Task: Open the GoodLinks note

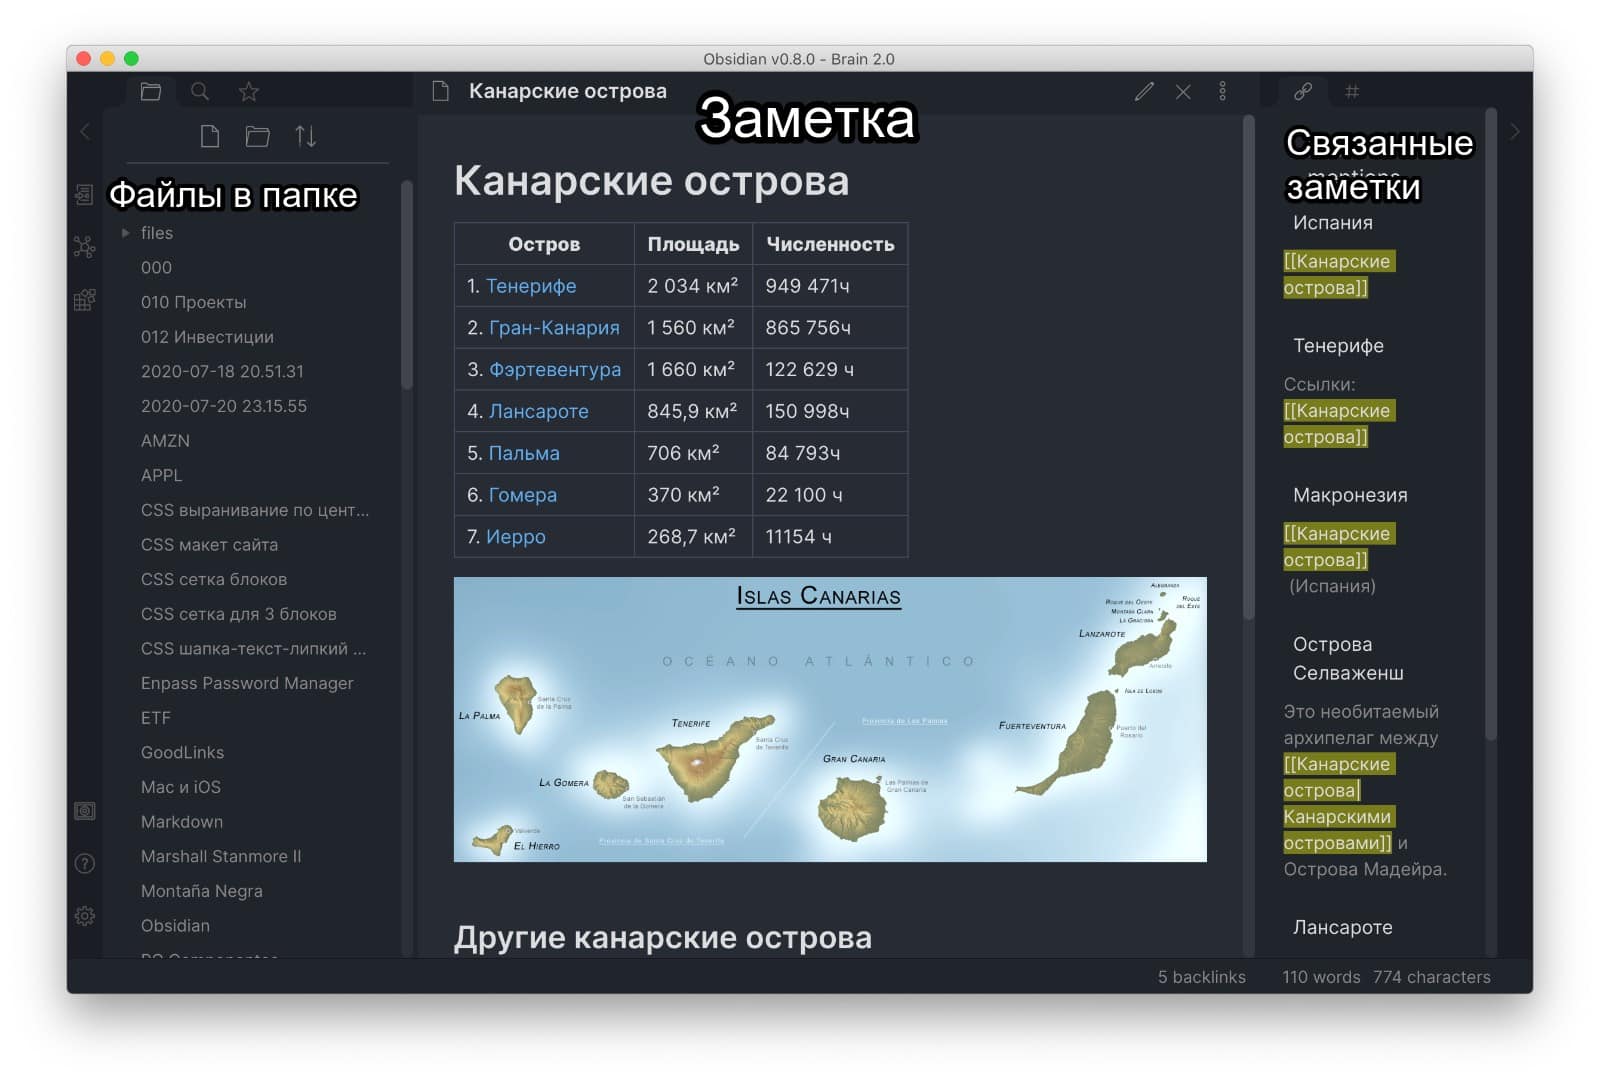Action: pyautogui.click(x=182, y=752)
